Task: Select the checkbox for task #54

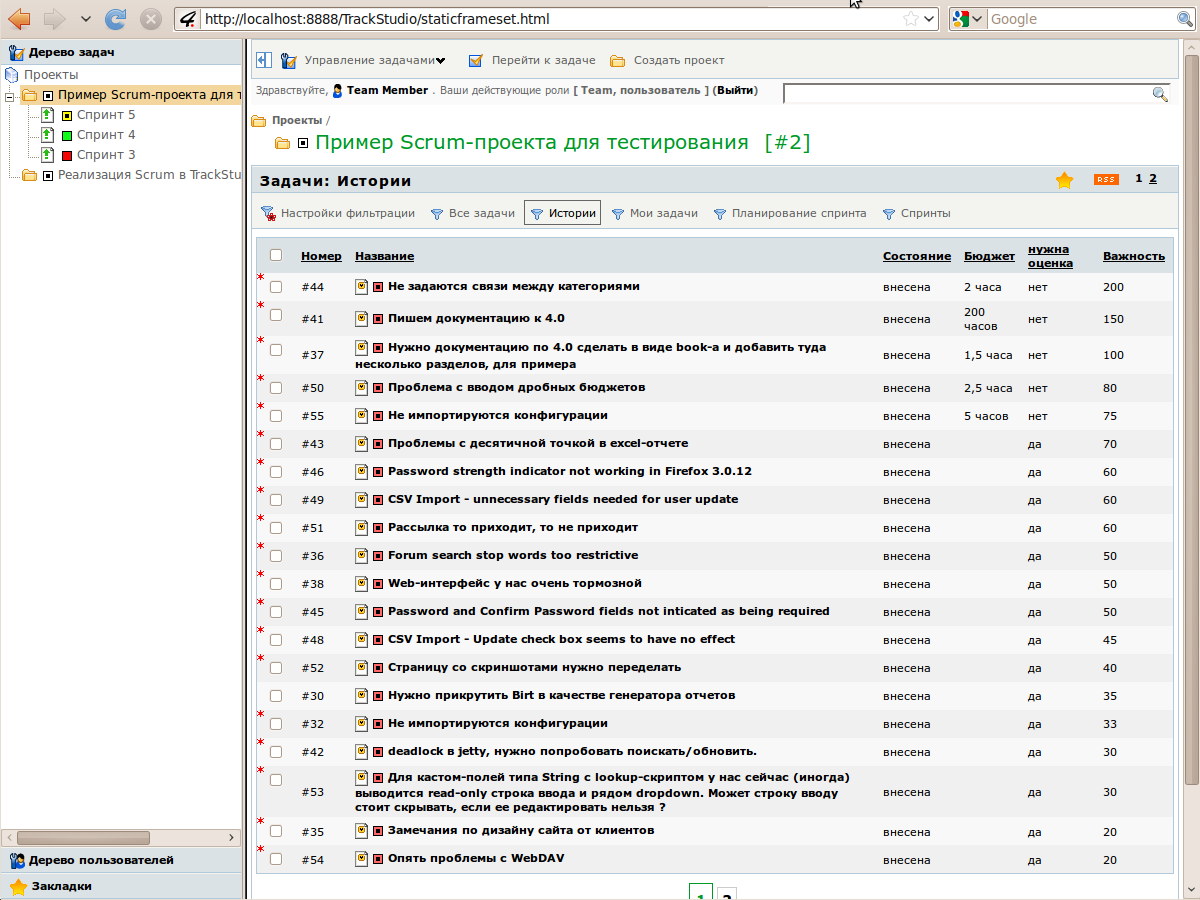Action: tap(276, 859)
